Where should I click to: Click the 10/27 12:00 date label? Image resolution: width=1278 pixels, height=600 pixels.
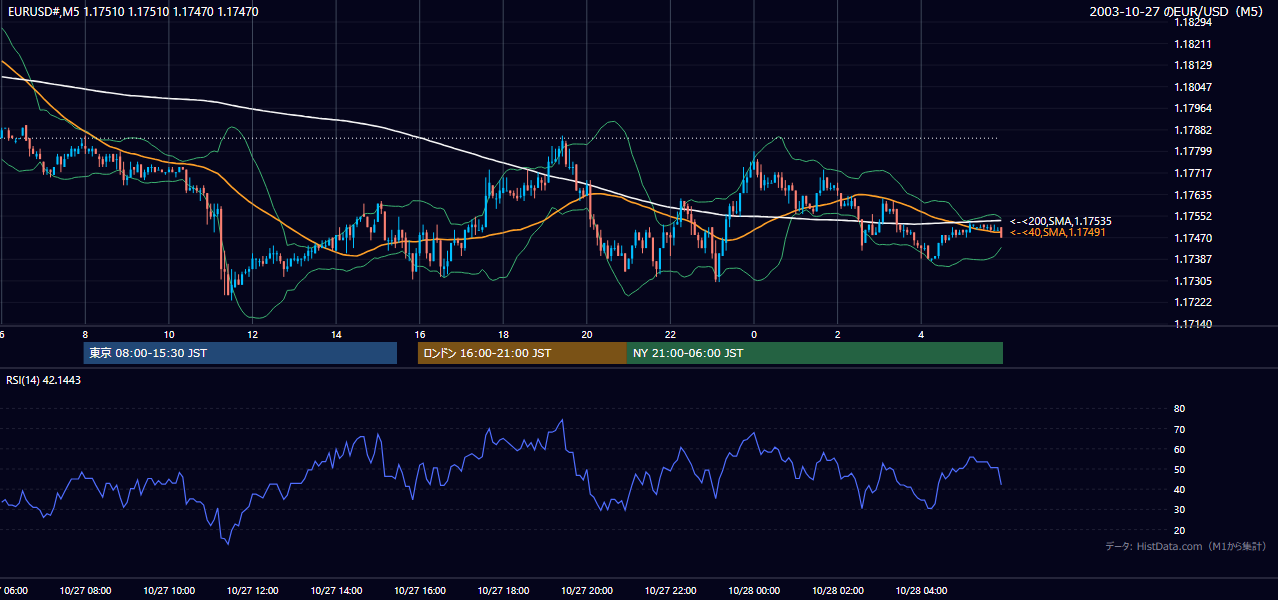tap(252, 590)
